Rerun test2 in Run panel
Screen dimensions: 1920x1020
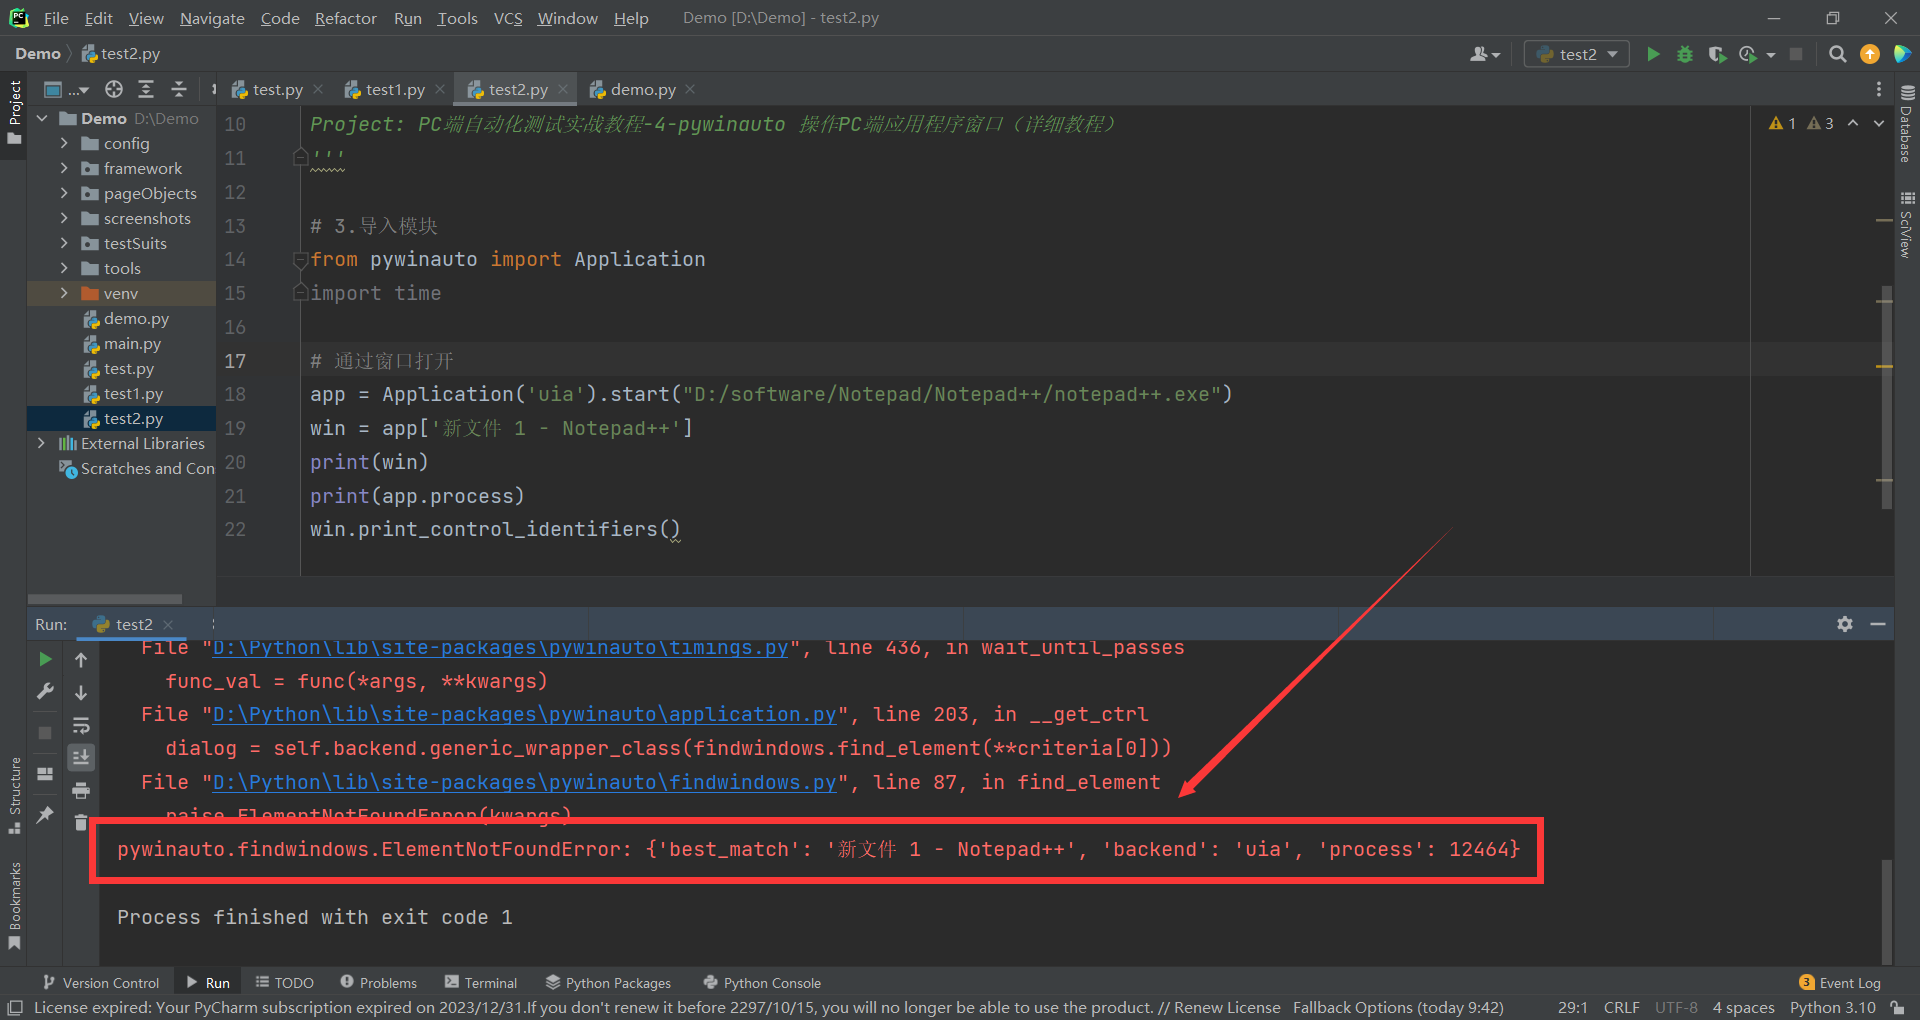tap(45, 659)
